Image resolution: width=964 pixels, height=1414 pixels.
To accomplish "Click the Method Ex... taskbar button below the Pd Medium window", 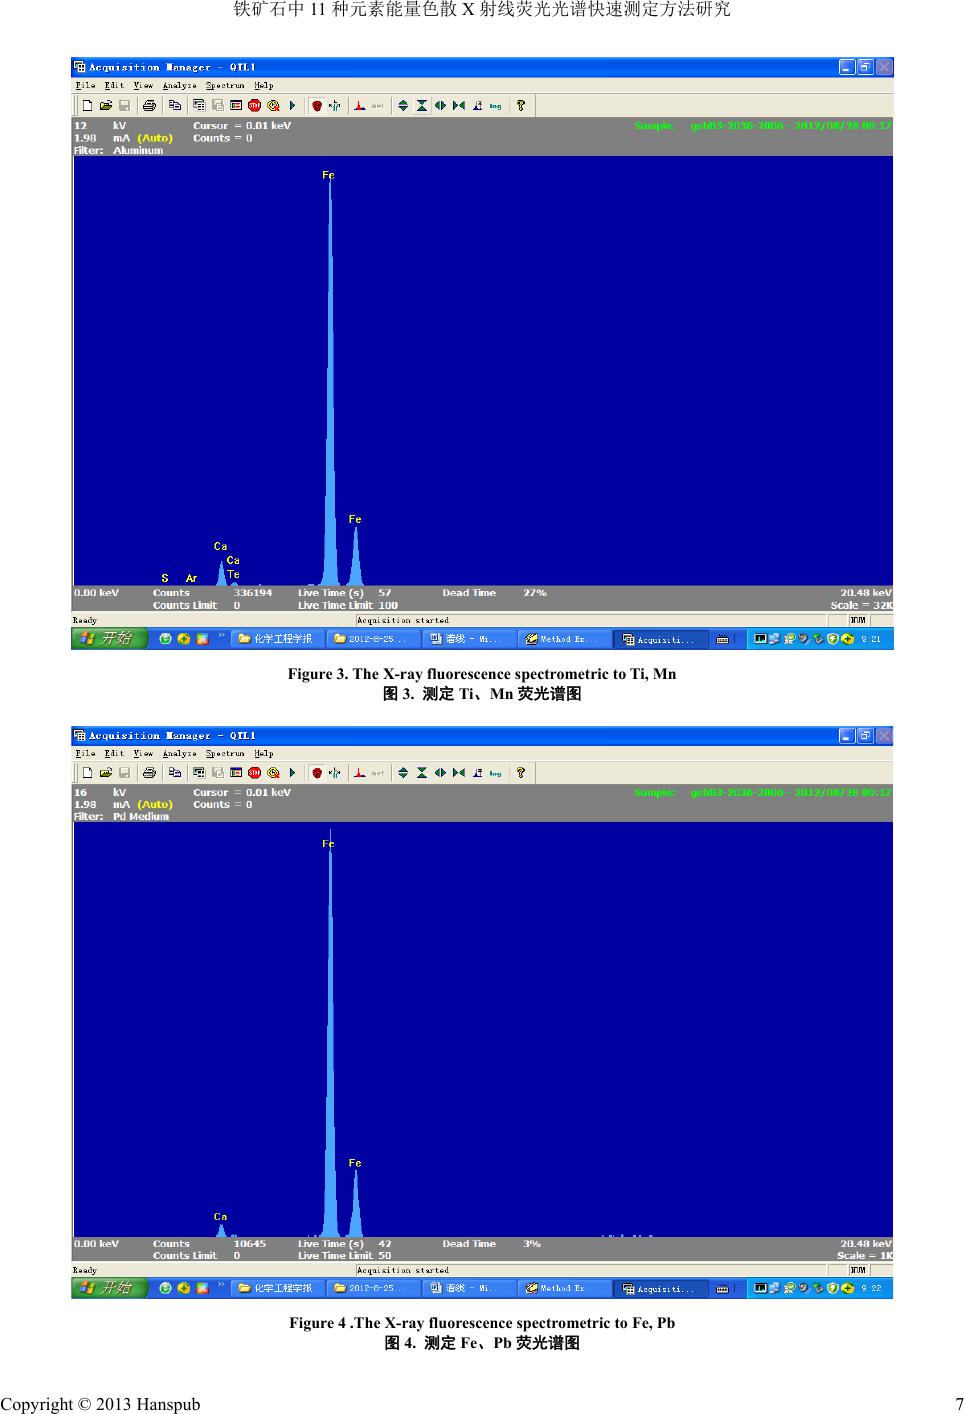I will pos(563,1288).
